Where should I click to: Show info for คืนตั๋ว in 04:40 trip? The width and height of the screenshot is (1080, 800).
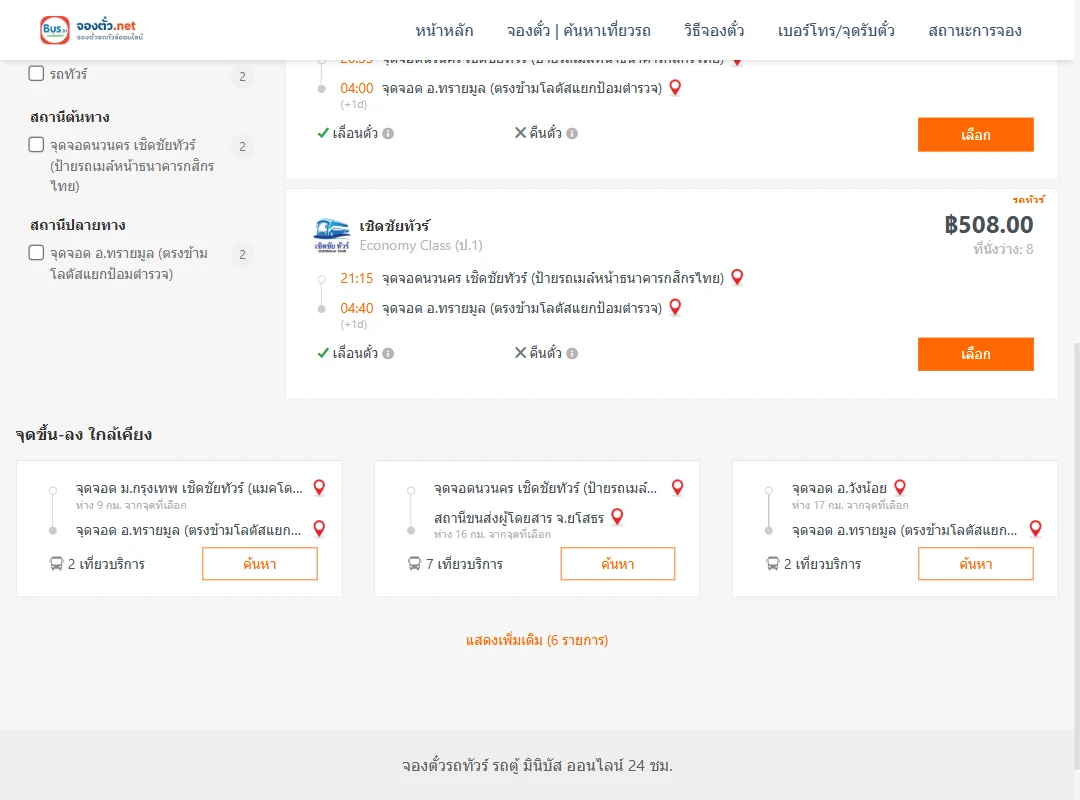(x=572, y=353)
